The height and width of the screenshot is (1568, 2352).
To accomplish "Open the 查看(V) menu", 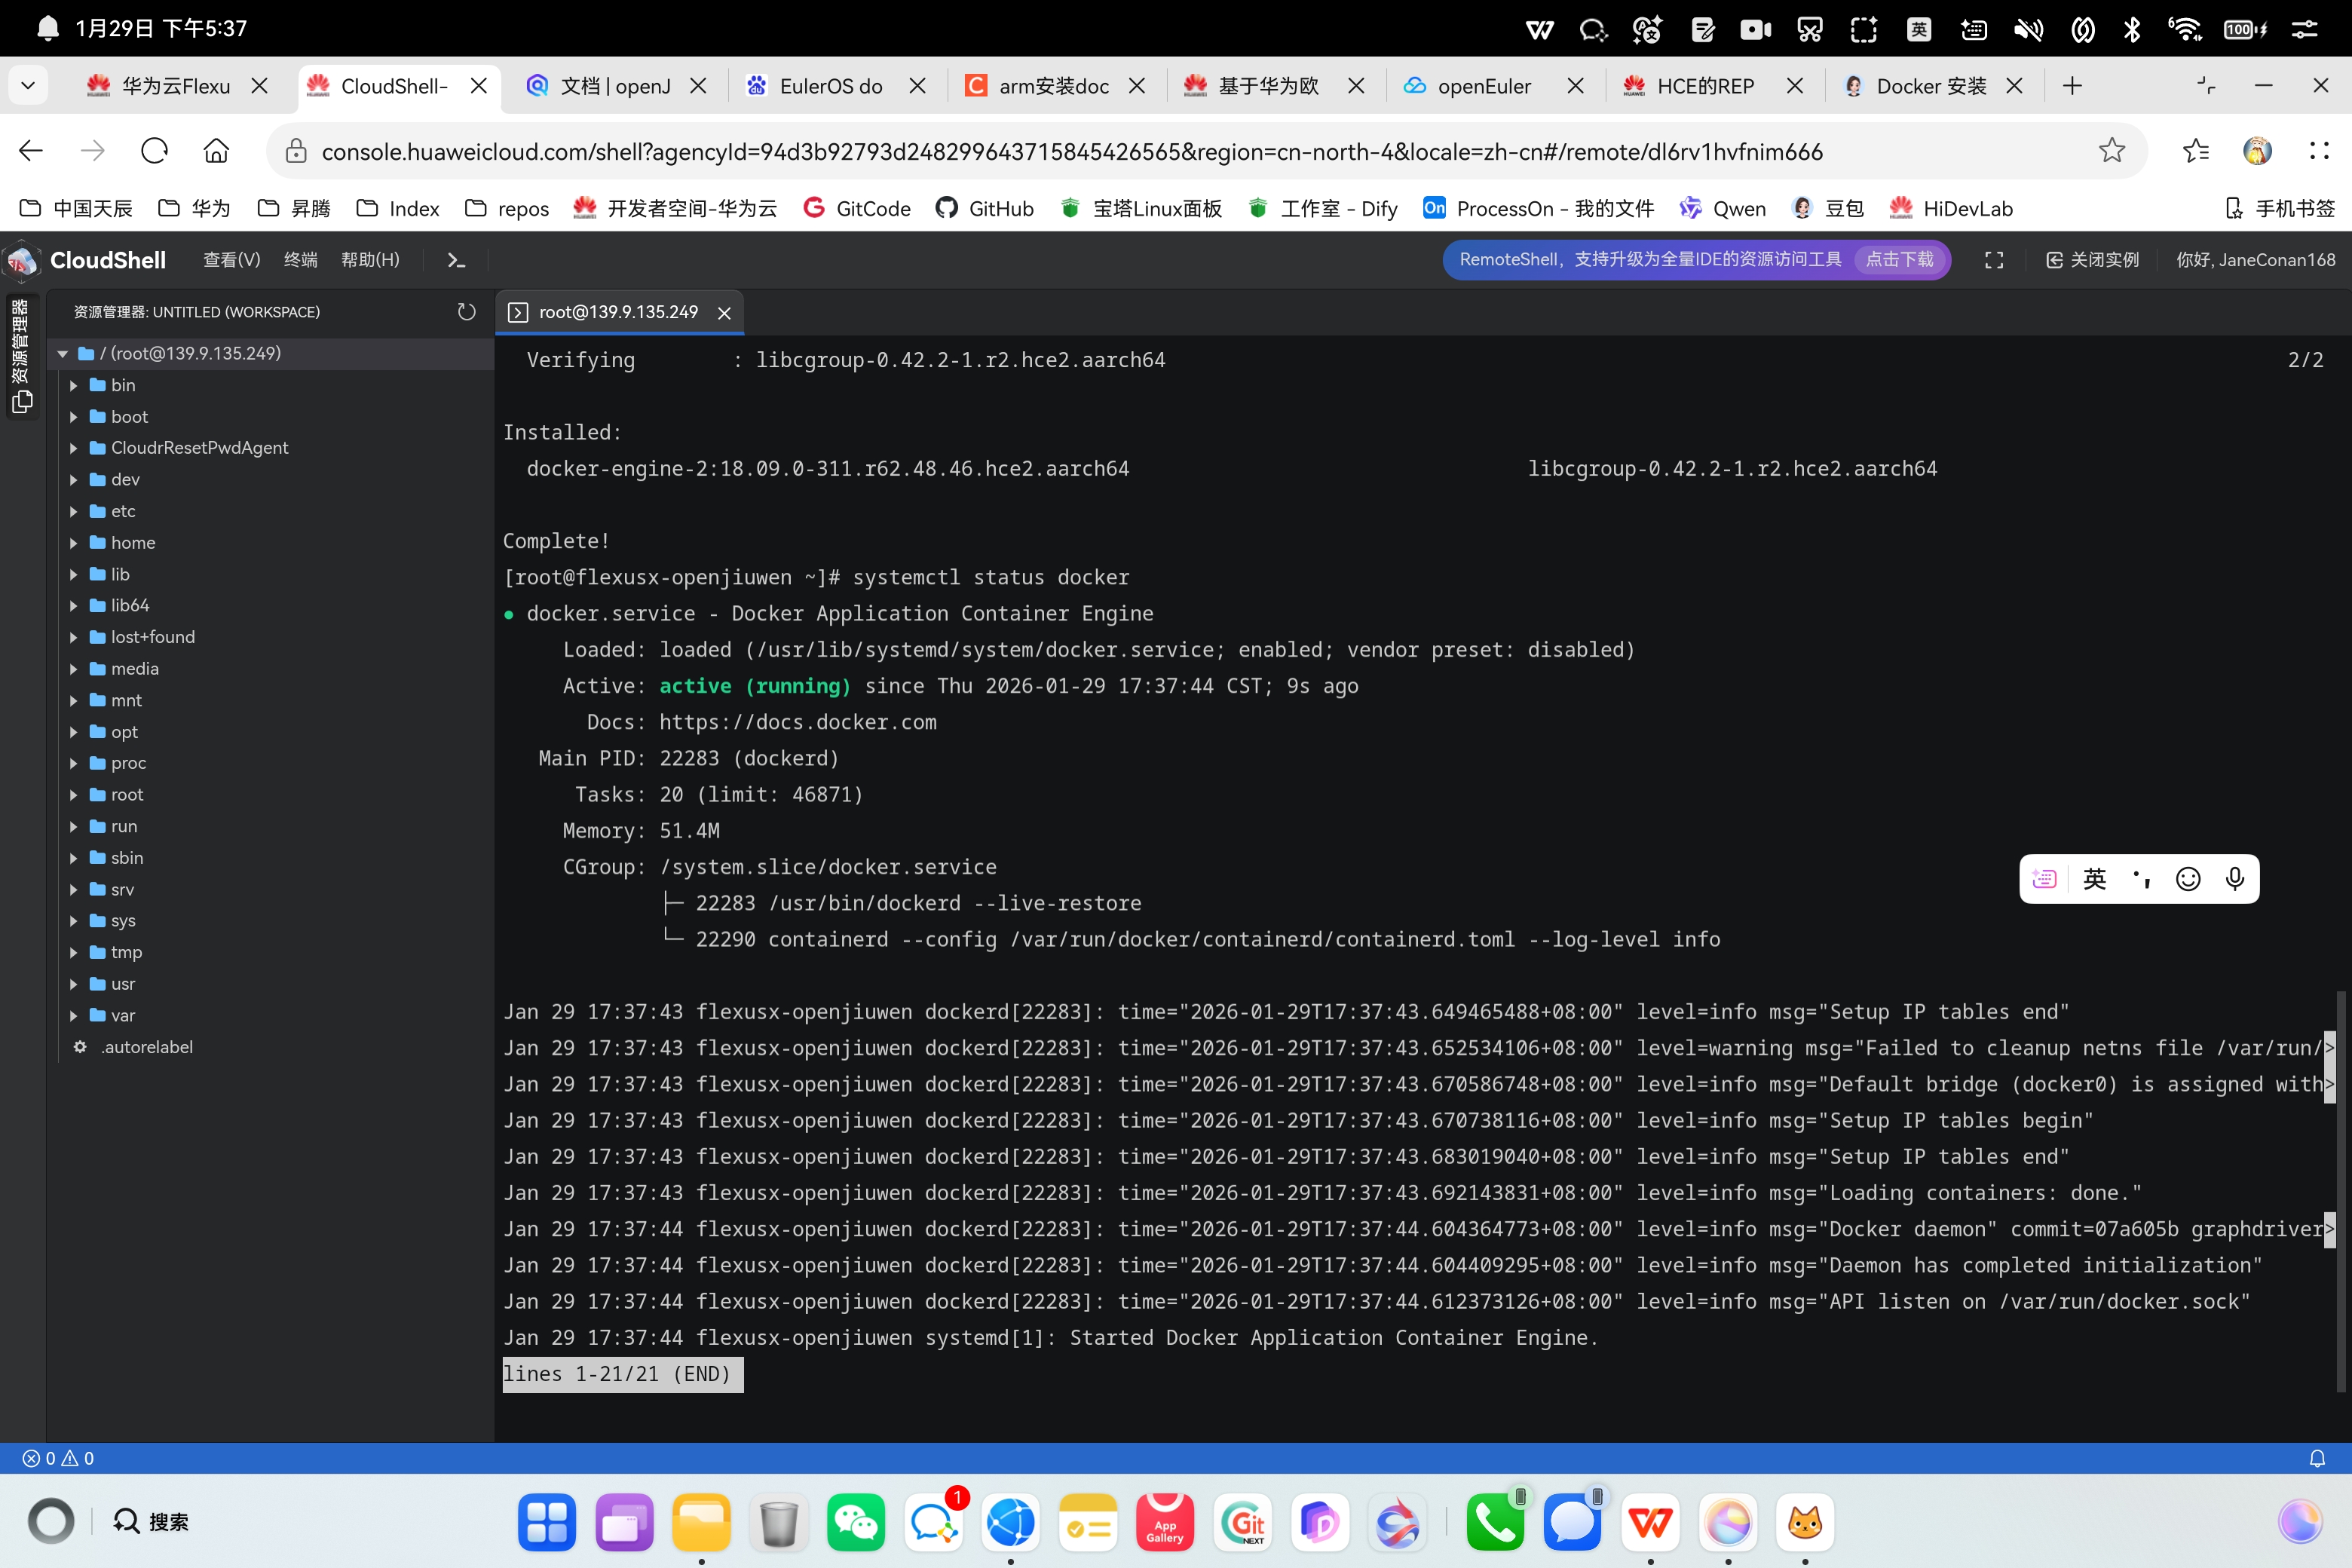I will coord(232,260).
